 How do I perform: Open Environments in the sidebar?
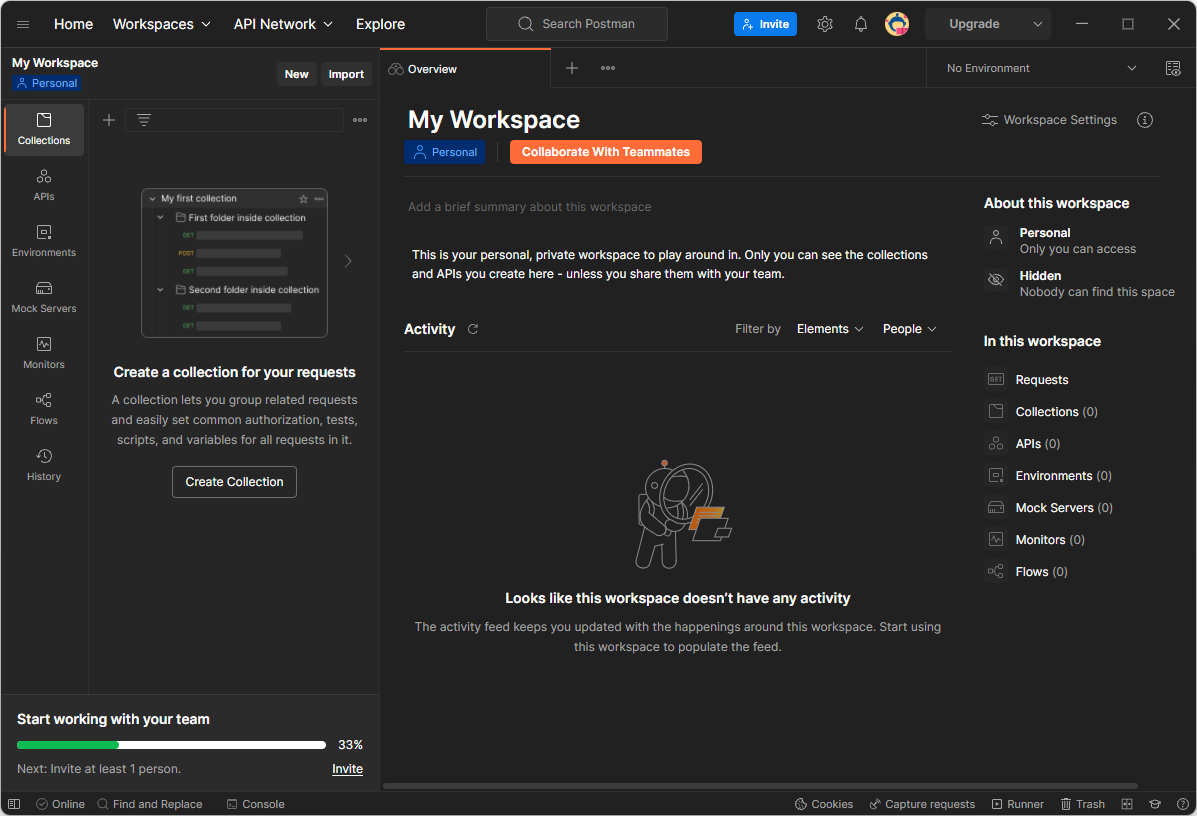click(44, 241)
